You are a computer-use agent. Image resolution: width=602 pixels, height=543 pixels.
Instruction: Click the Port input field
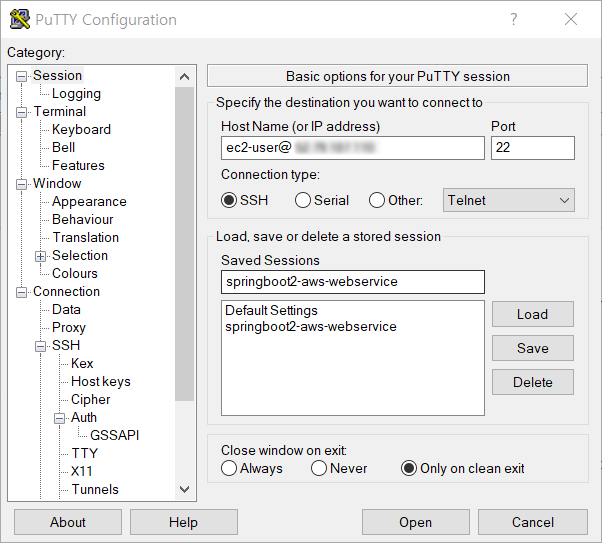[x=533, y=147]
